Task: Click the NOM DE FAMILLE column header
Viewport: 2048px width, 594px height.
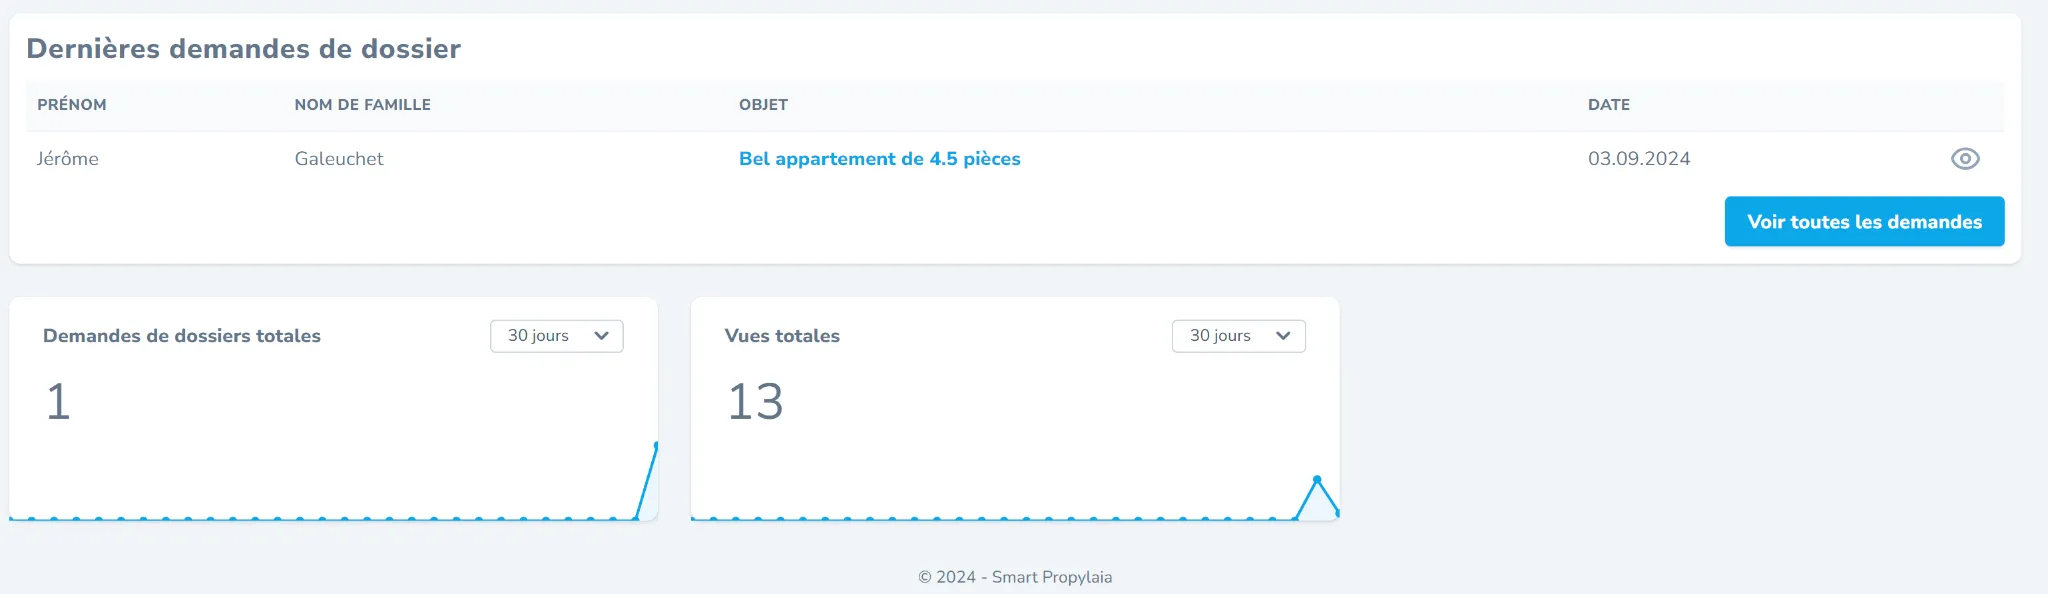Action: tap(363, 105)
